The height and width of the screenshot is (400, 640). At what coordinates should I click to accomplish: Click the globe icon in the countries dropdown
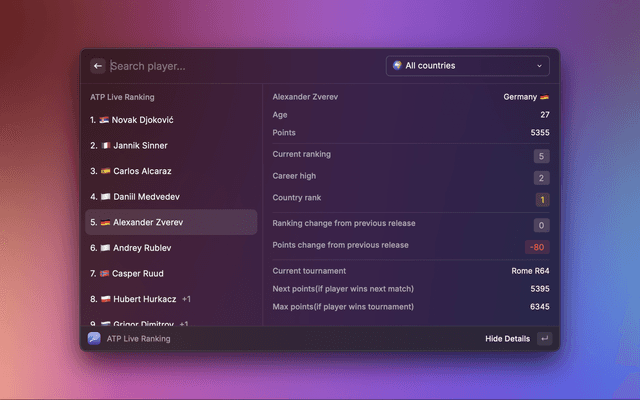[397, 66]
